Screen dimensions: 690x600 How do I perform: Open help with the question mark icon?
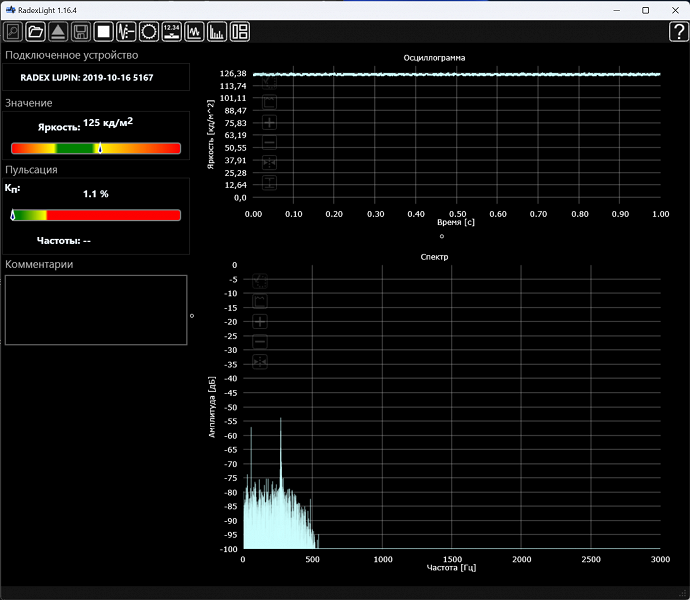[677, 31]
